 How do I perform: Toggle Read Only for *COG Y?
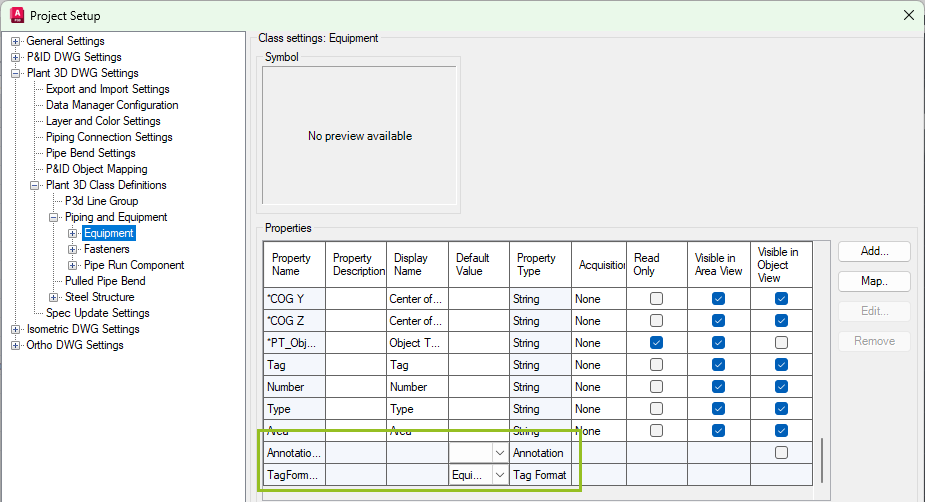tap(656, 298)
